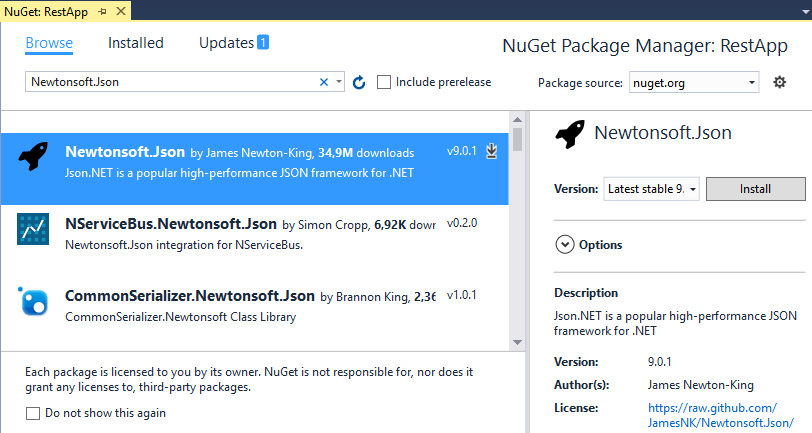
Task: Check Do not show this again
Action: pos(33,413)
